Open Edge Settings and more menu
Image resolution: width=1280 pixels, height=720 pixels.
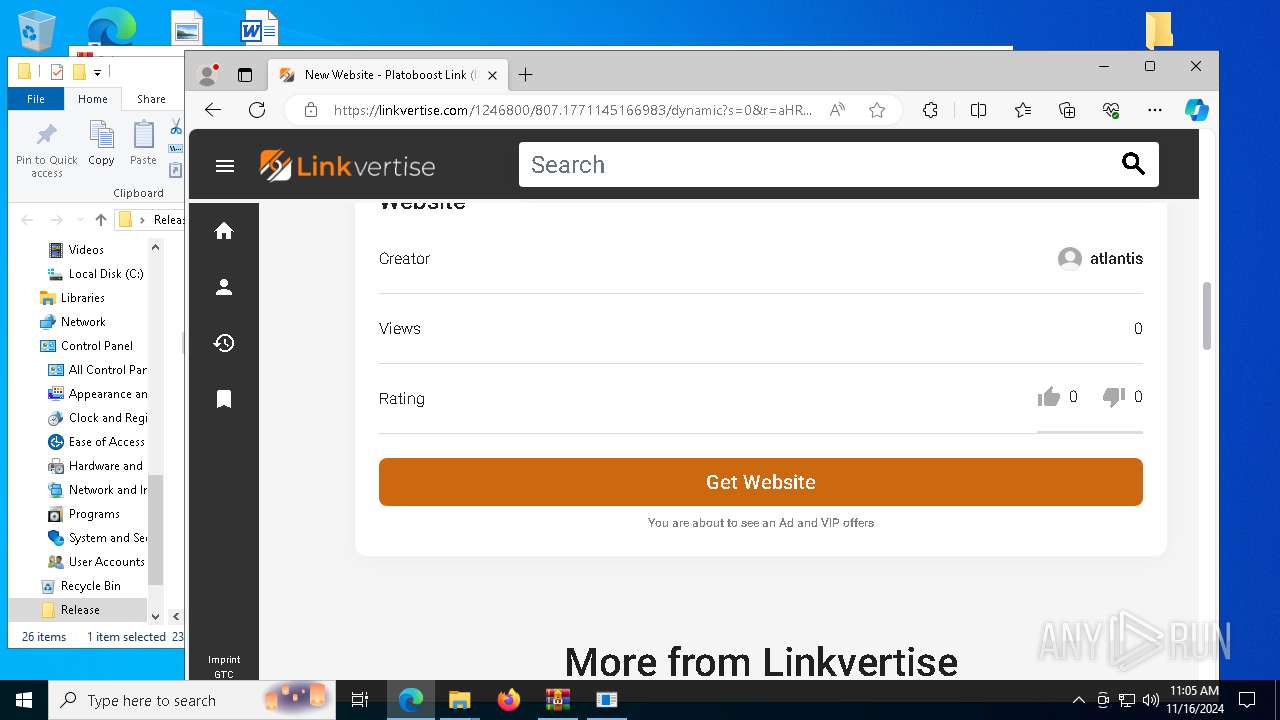pos(1155,110)
